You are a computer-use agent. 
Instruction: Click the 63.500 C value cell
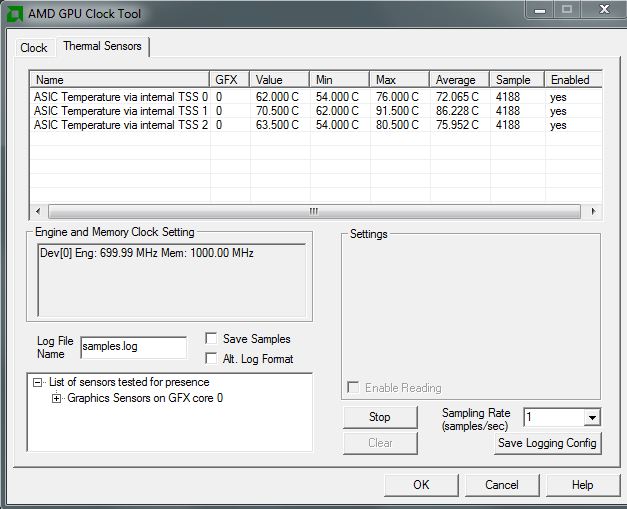click(277, 125)
